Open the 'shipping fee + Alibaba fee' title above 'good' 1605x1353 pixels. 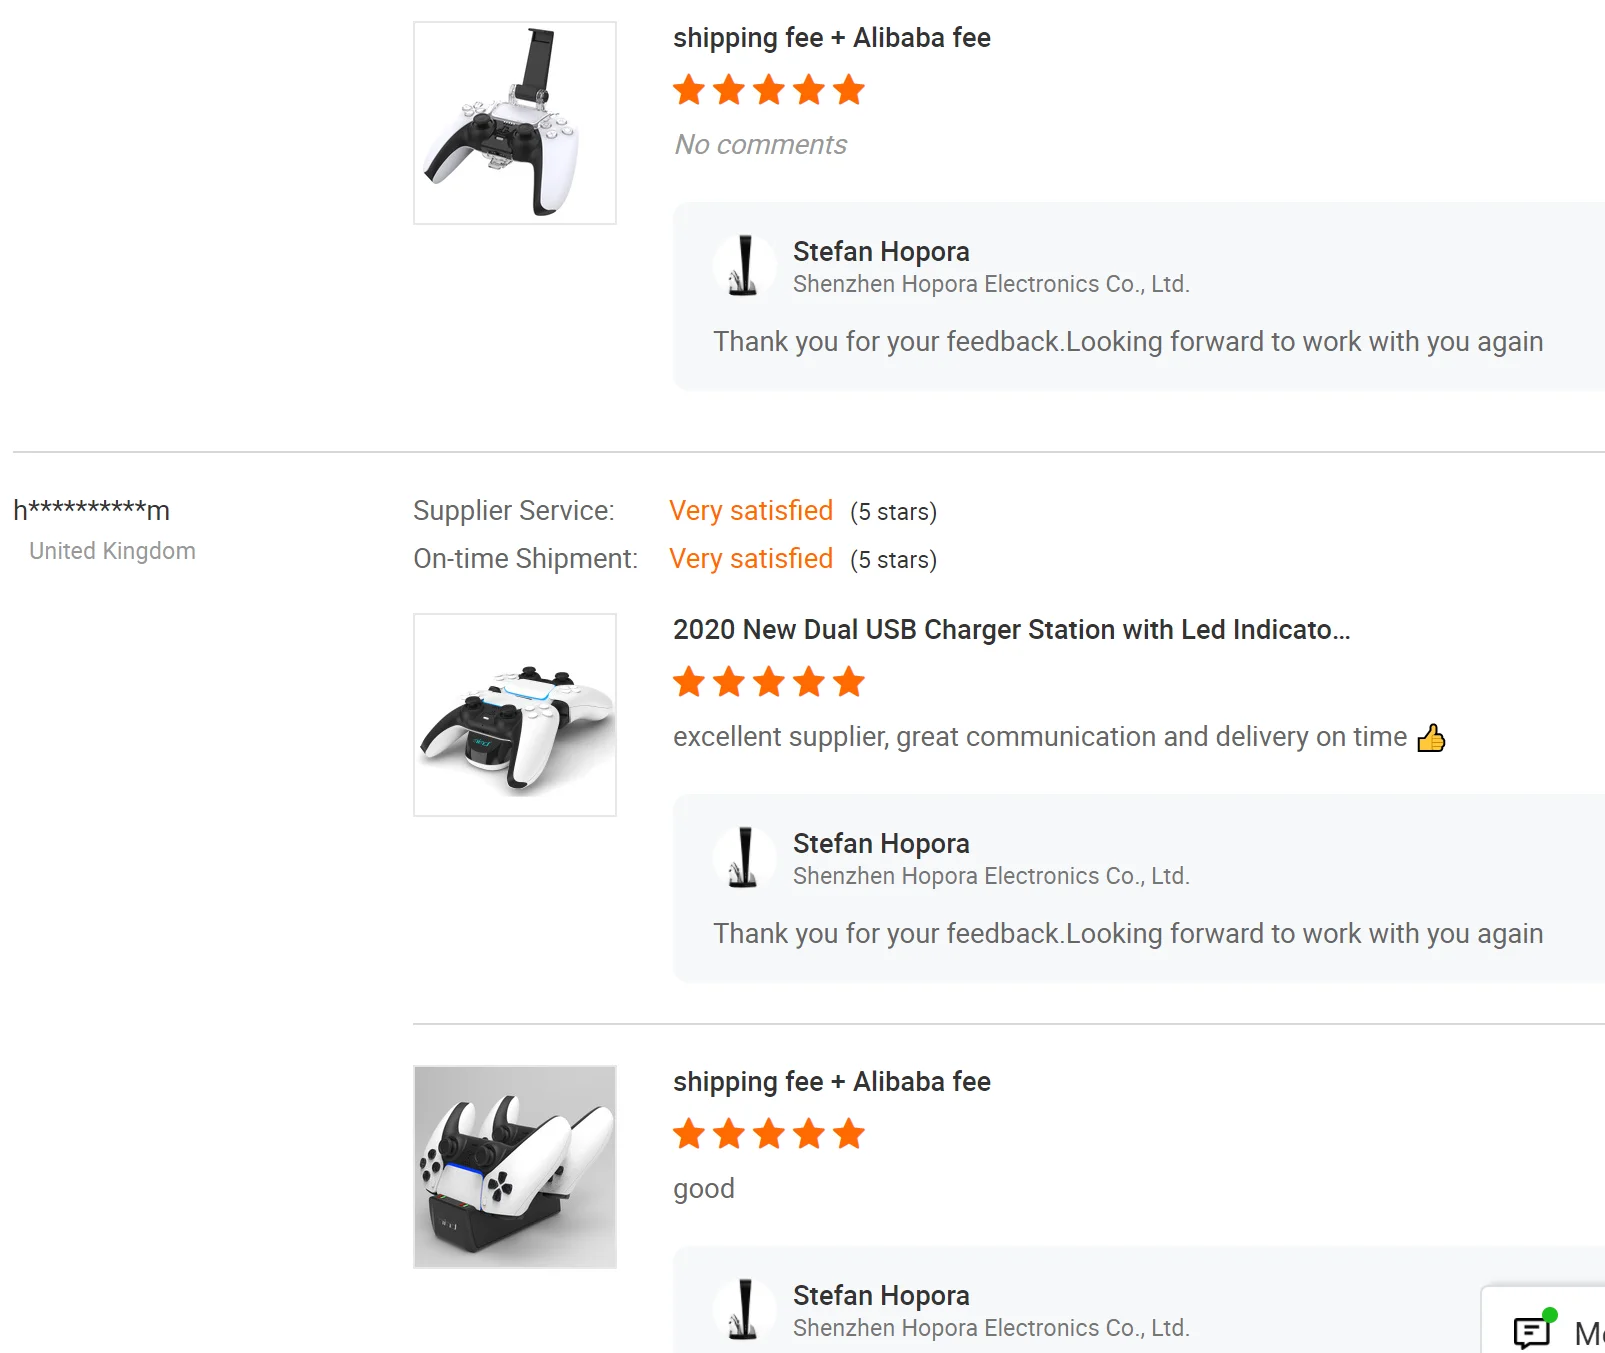tap(831, 1082)
